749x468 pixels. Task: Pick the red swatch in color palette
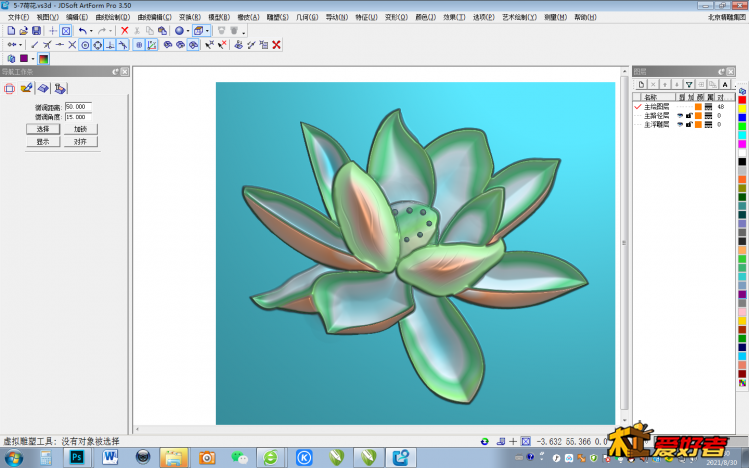[x=742, y=99]
